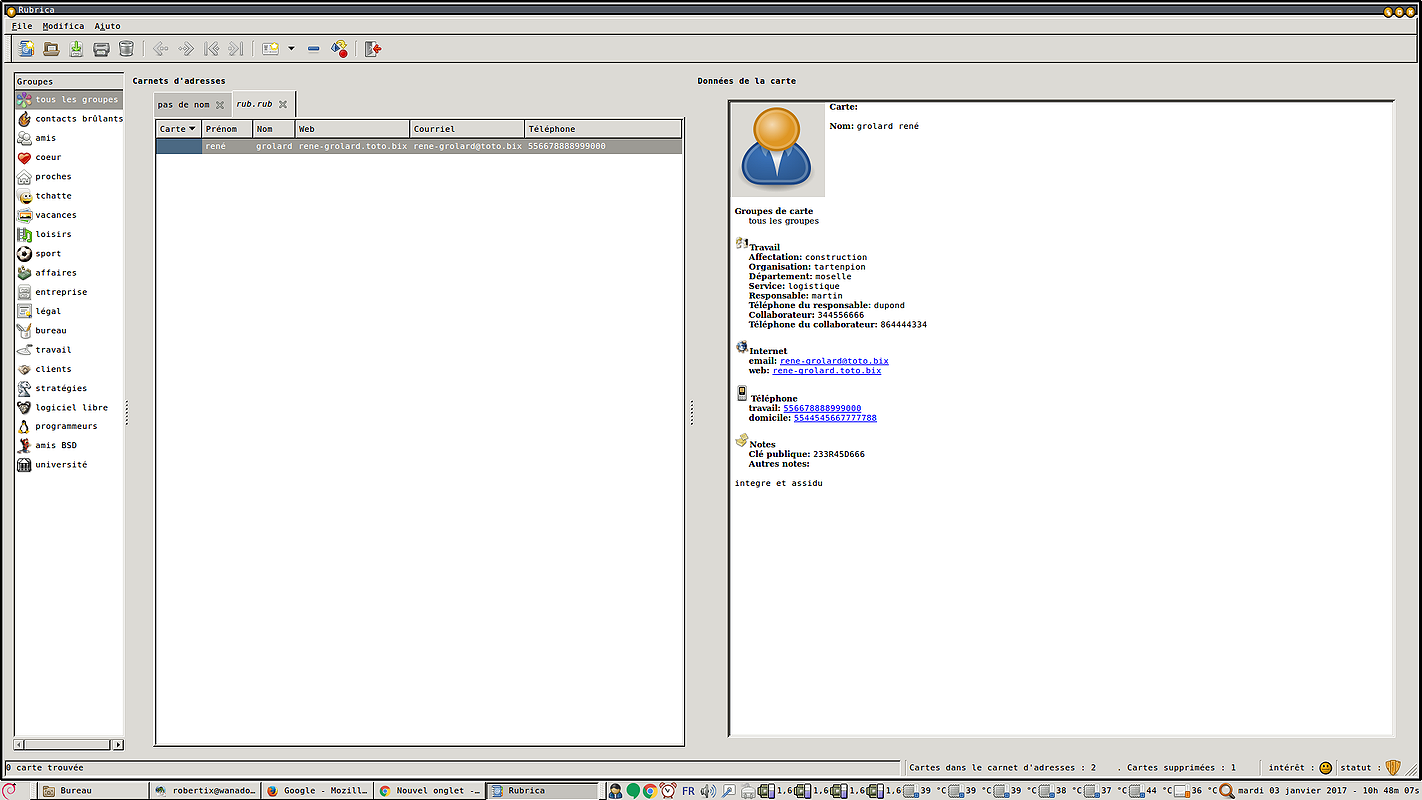1422x800 pixels.
Task: Select the 'programmeurs' group
Action: [68, 426]
